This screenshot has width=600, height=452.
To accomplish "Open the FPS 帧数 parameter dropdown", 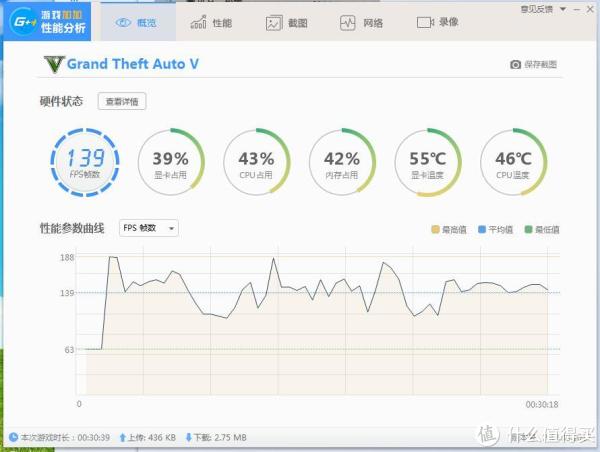I will pos(148,228).
